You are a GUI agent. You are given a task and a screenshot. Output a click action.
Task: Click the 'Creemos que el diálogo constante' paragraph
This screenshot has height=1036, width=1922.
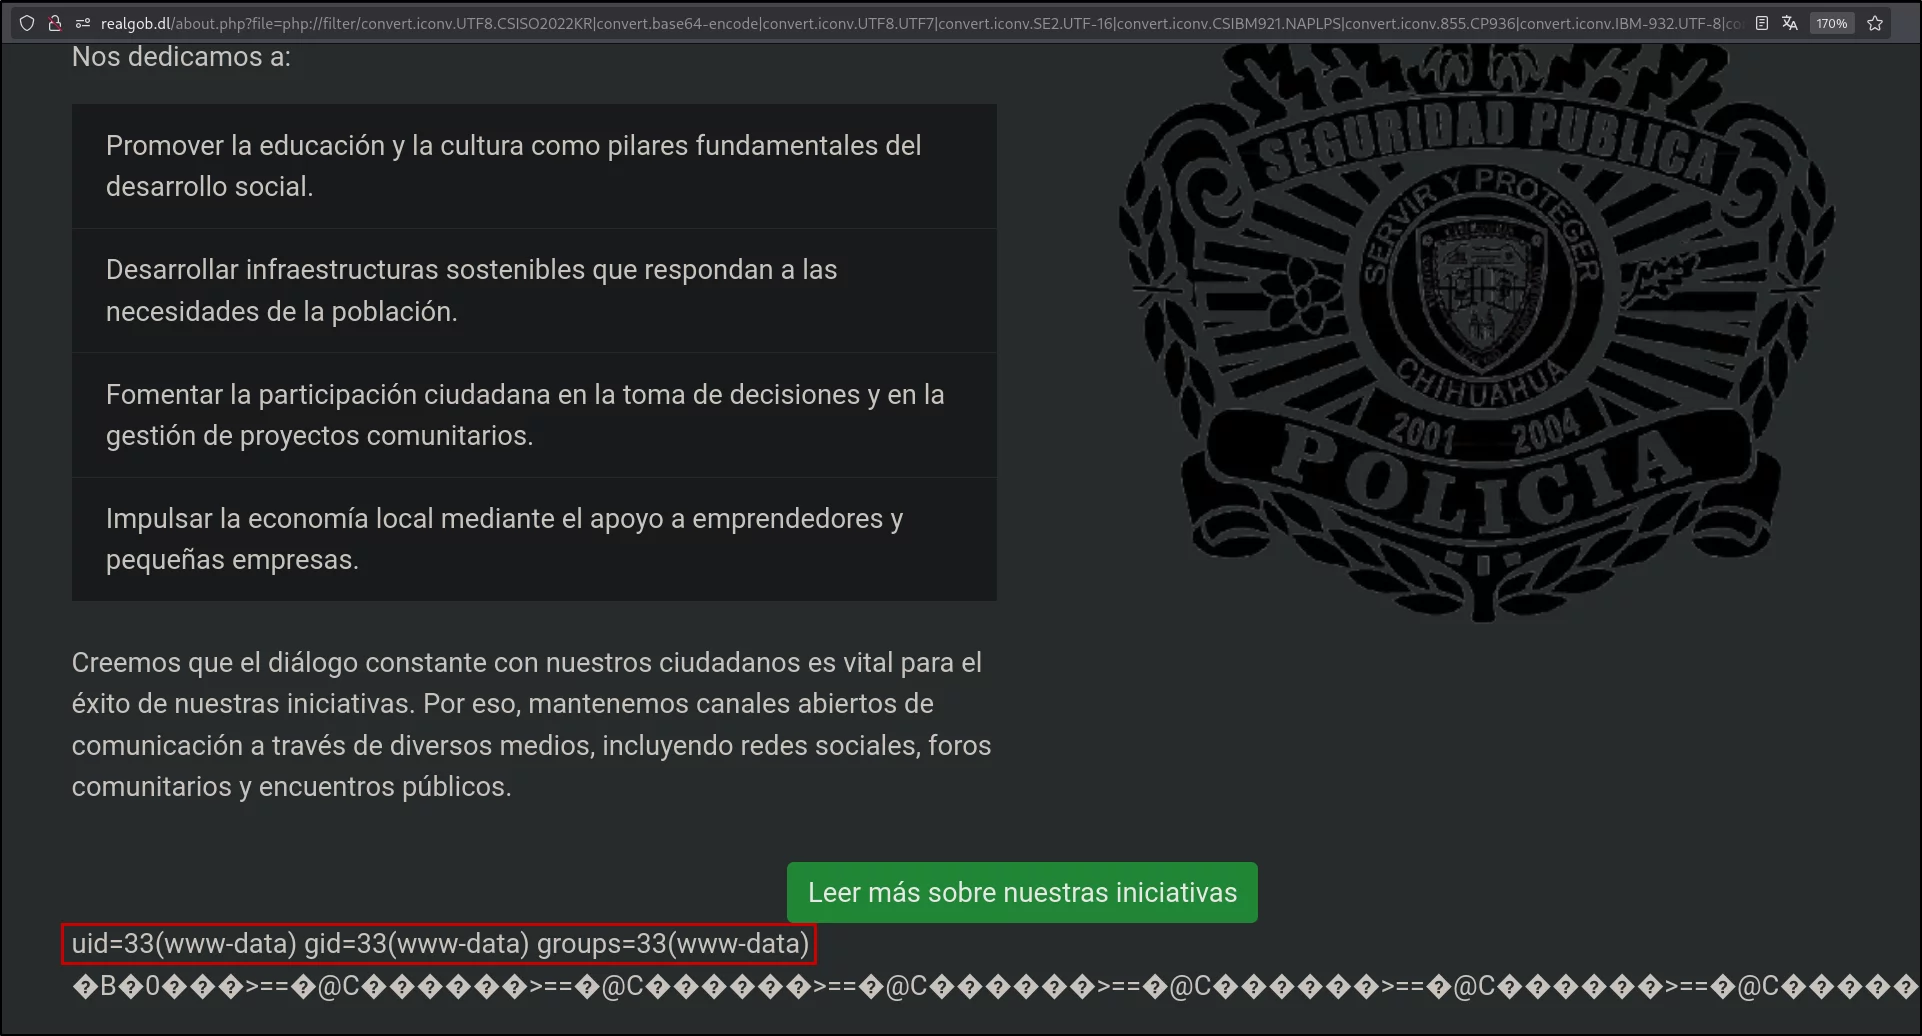click(532, 724)
